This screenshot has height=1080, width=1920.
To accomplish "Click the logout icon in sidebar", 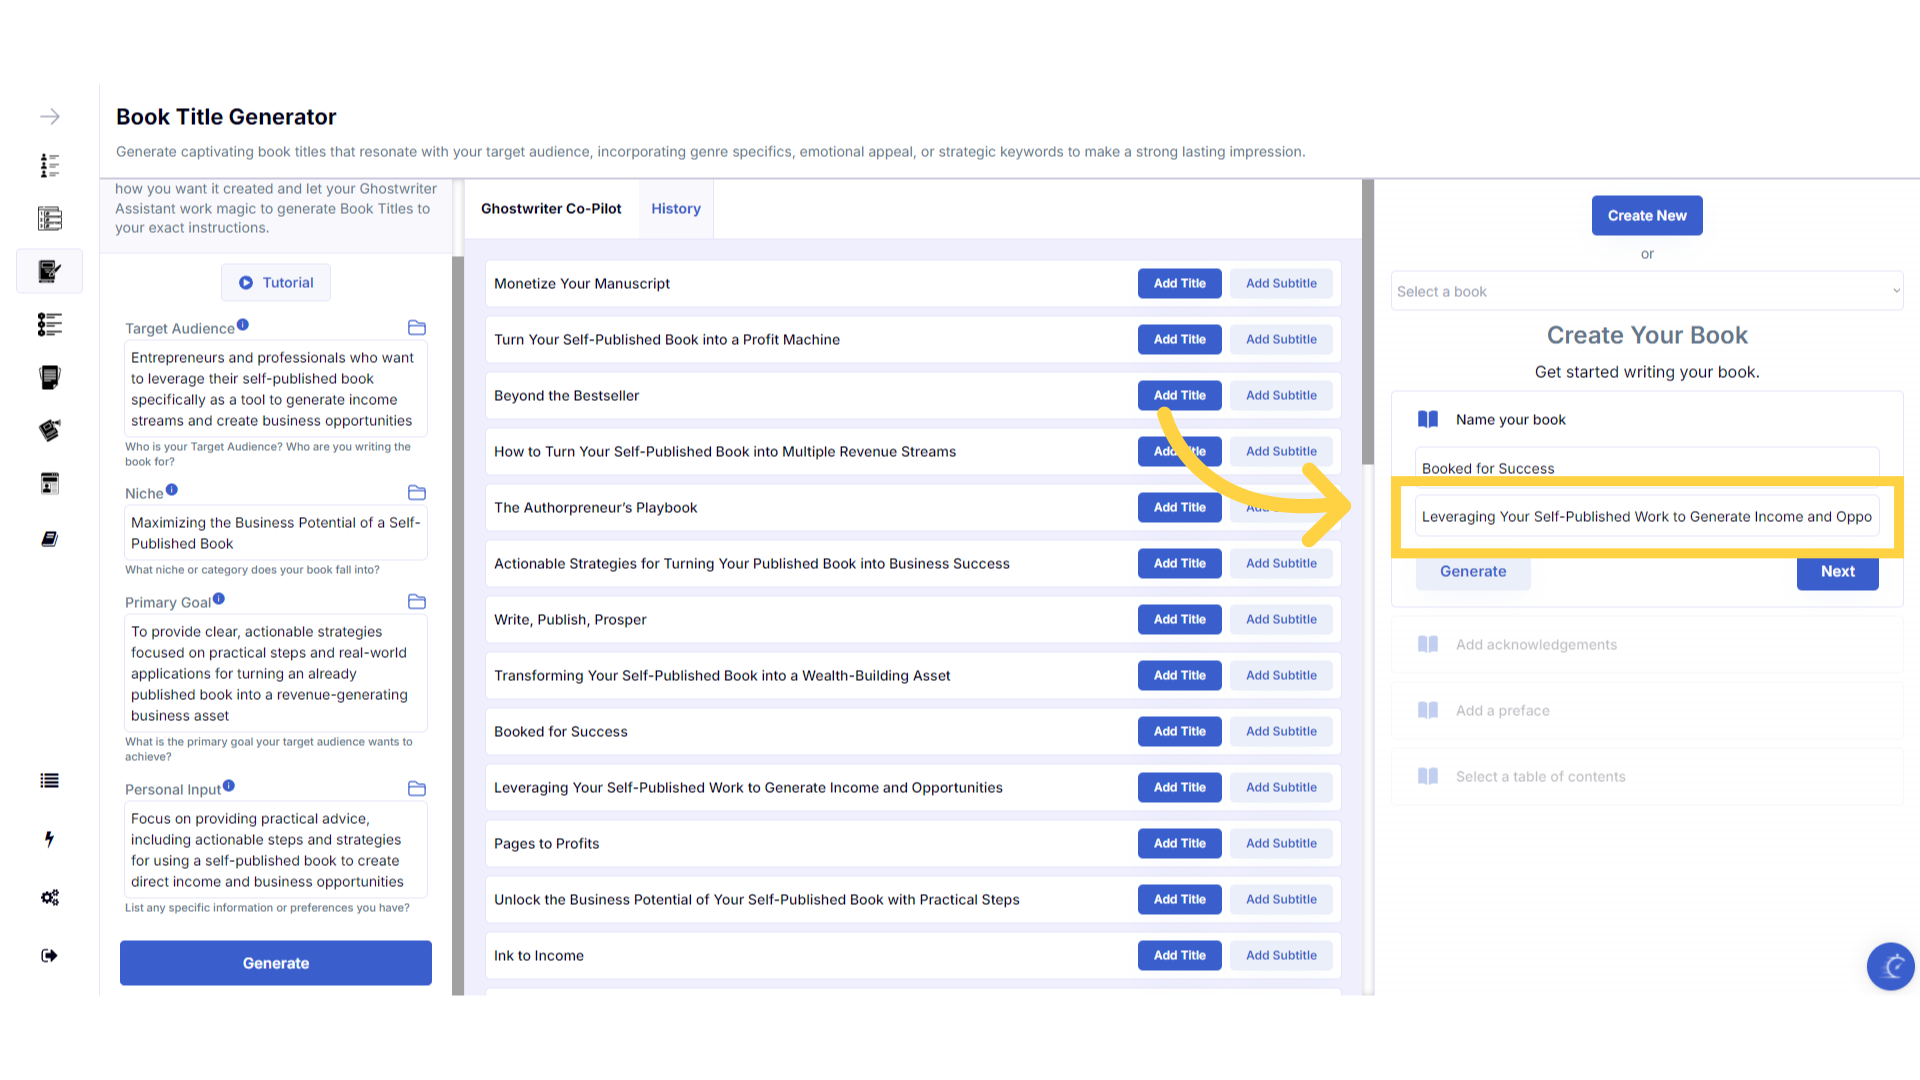I will tap(49, 955).
